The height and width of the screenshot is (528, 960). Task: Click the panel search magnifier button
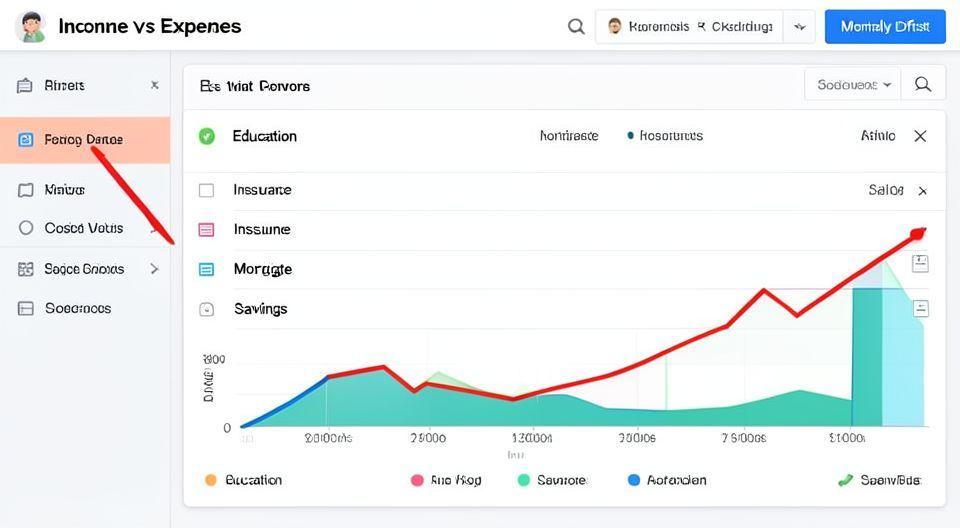click(922, 85)
